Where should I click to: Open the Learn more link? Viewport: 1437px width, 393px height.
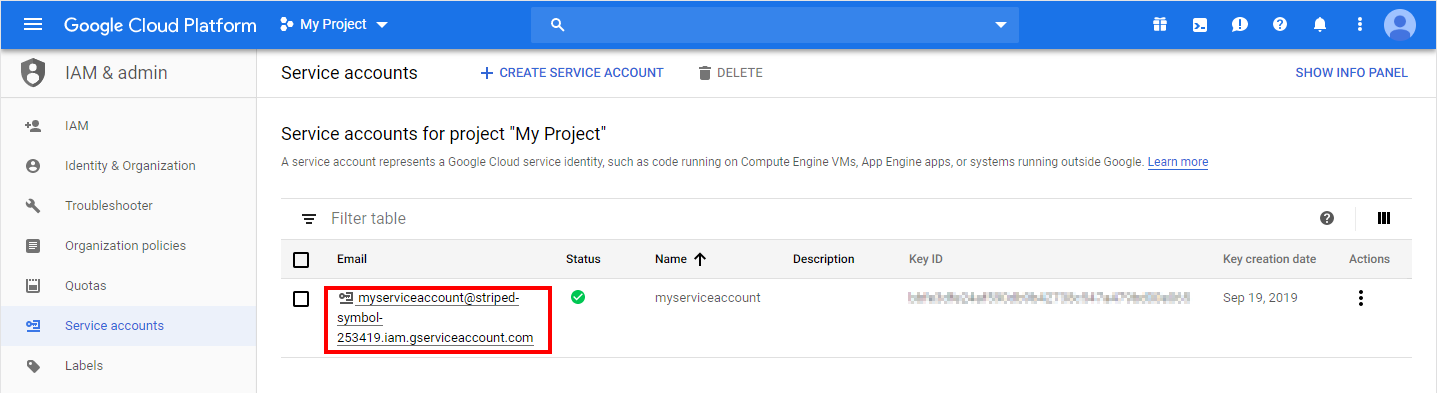click(x=1178, y=162)
